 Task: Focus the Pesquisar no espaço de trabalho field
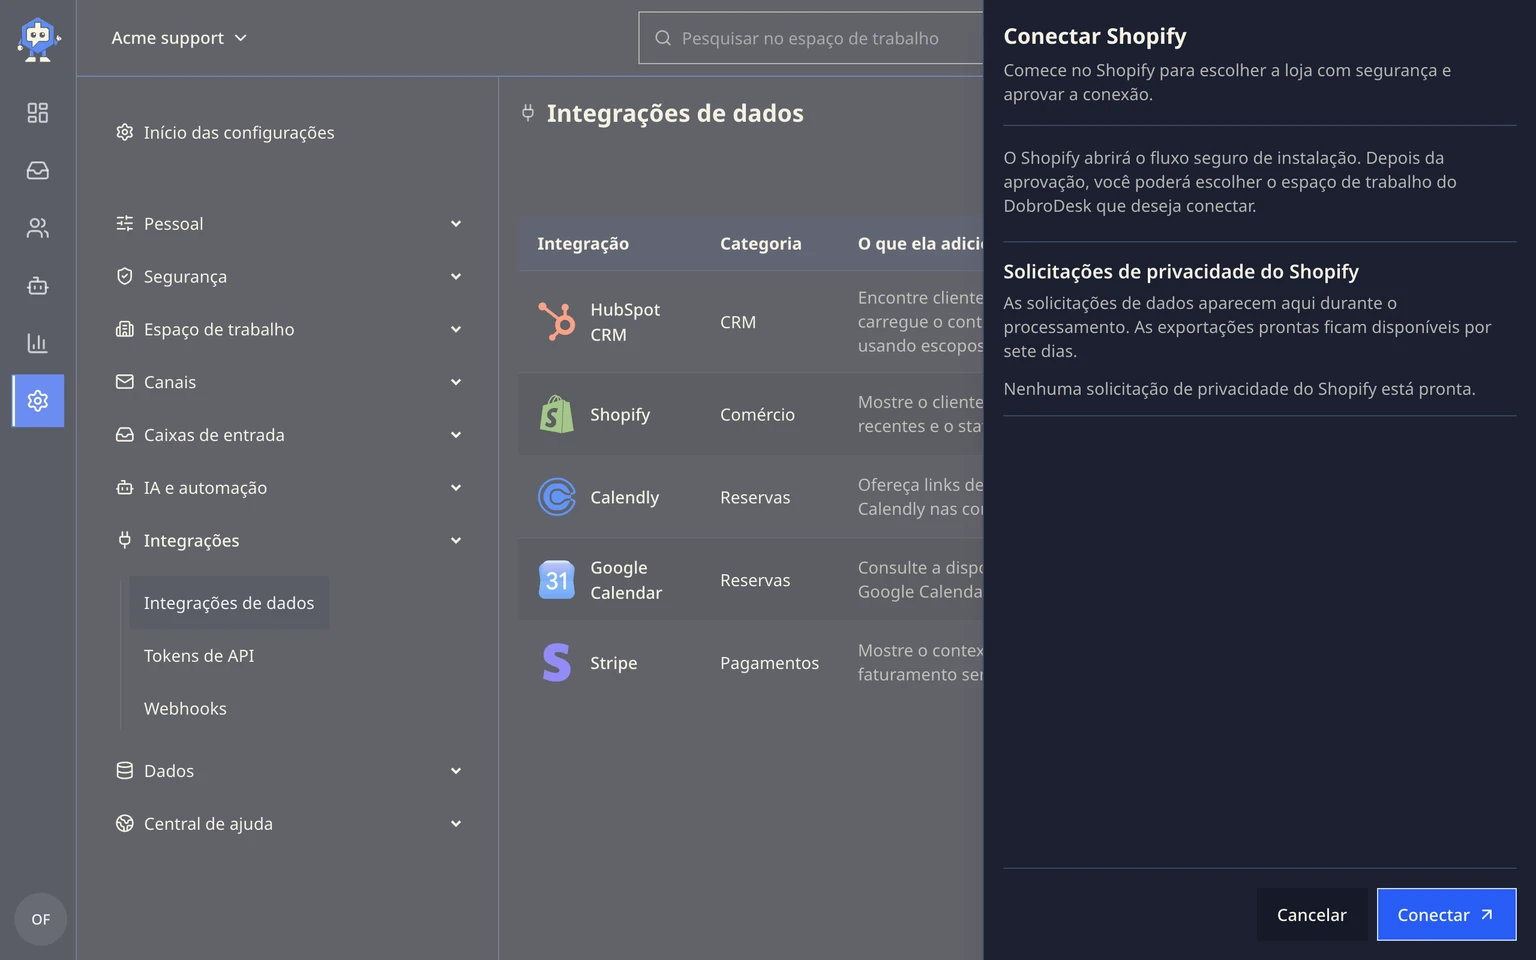click(810, 38)
